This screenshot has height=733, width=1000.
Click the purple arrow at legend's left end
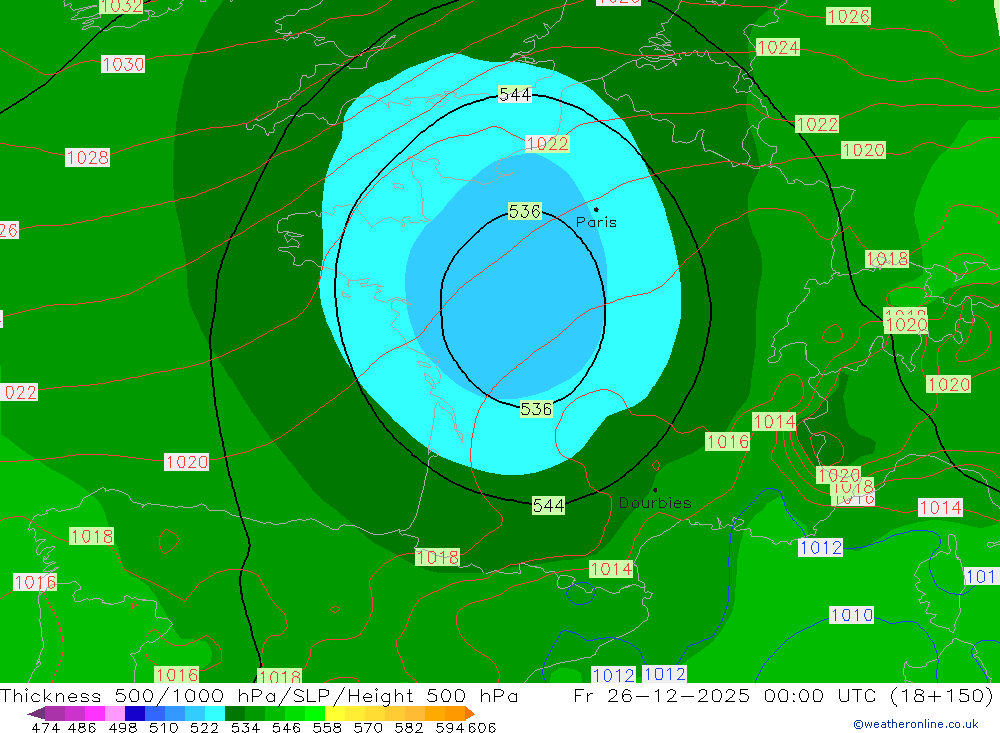click(x=36, y=713)
